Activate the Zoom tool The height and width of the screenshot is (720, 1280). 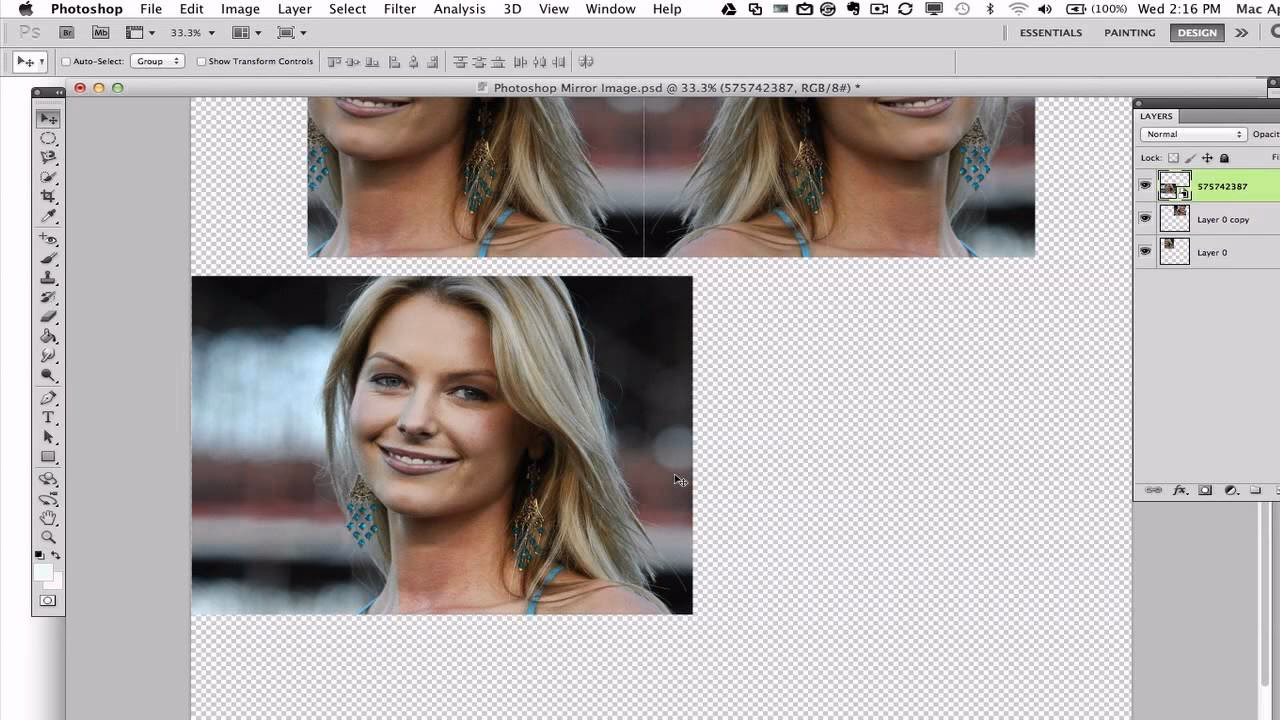tap(47, 538)
